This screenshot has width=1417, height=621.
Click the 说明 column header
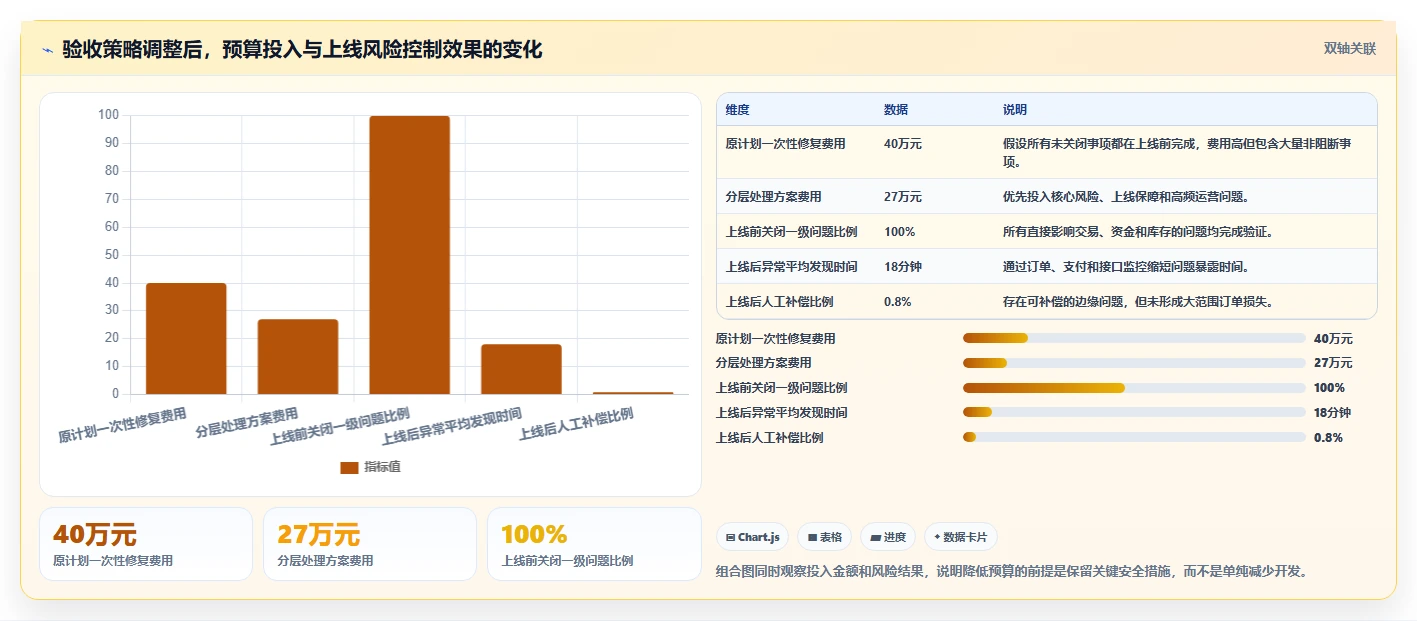click(1015, 109)
